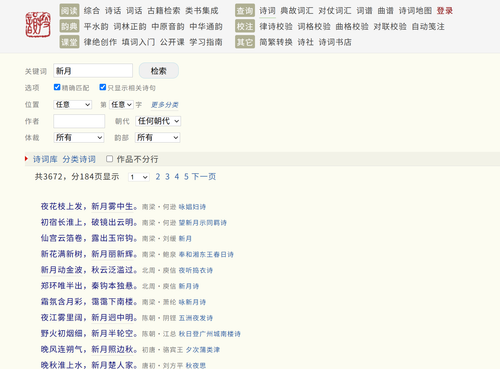
Task: Click the 下一页 next page link
Action: (204, 177)
